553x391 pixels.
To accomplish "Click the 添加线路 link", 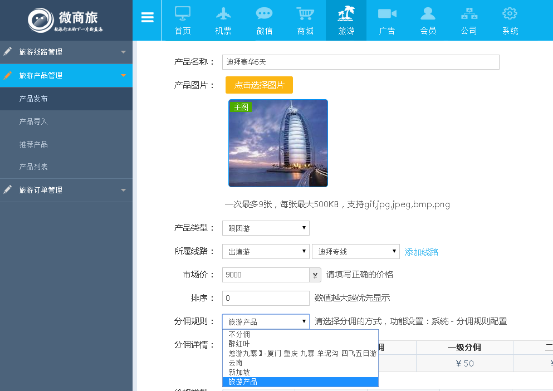I will click(421, 252).
